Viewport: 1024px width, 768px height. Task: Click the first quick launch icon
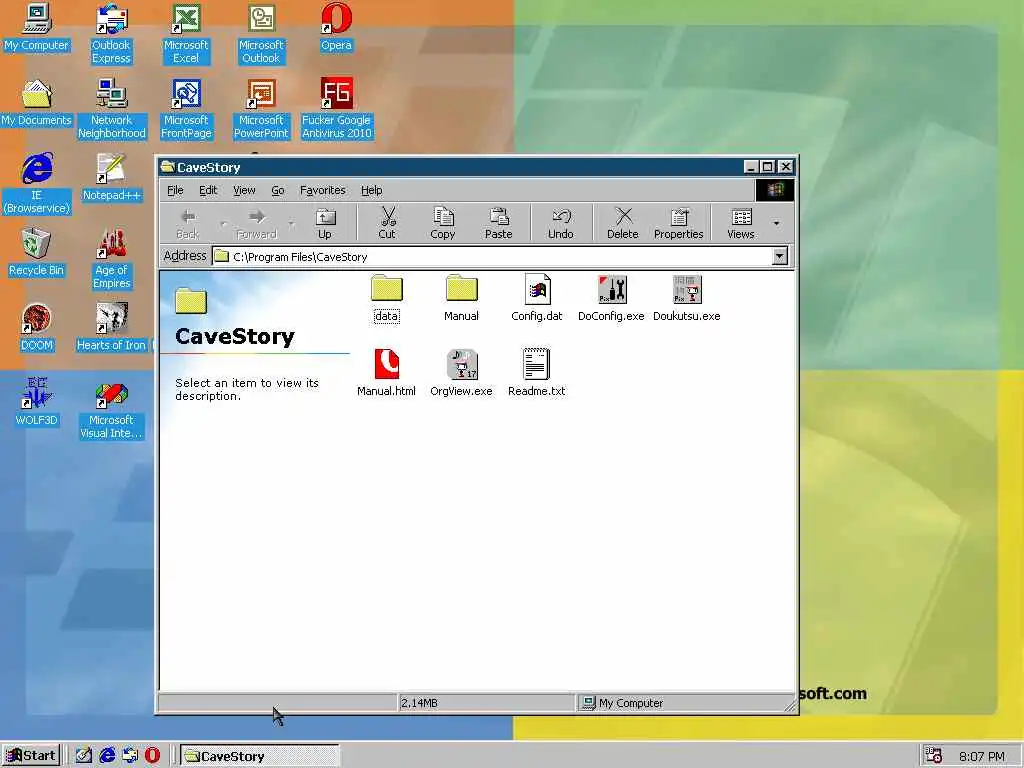tap(84, 756)
